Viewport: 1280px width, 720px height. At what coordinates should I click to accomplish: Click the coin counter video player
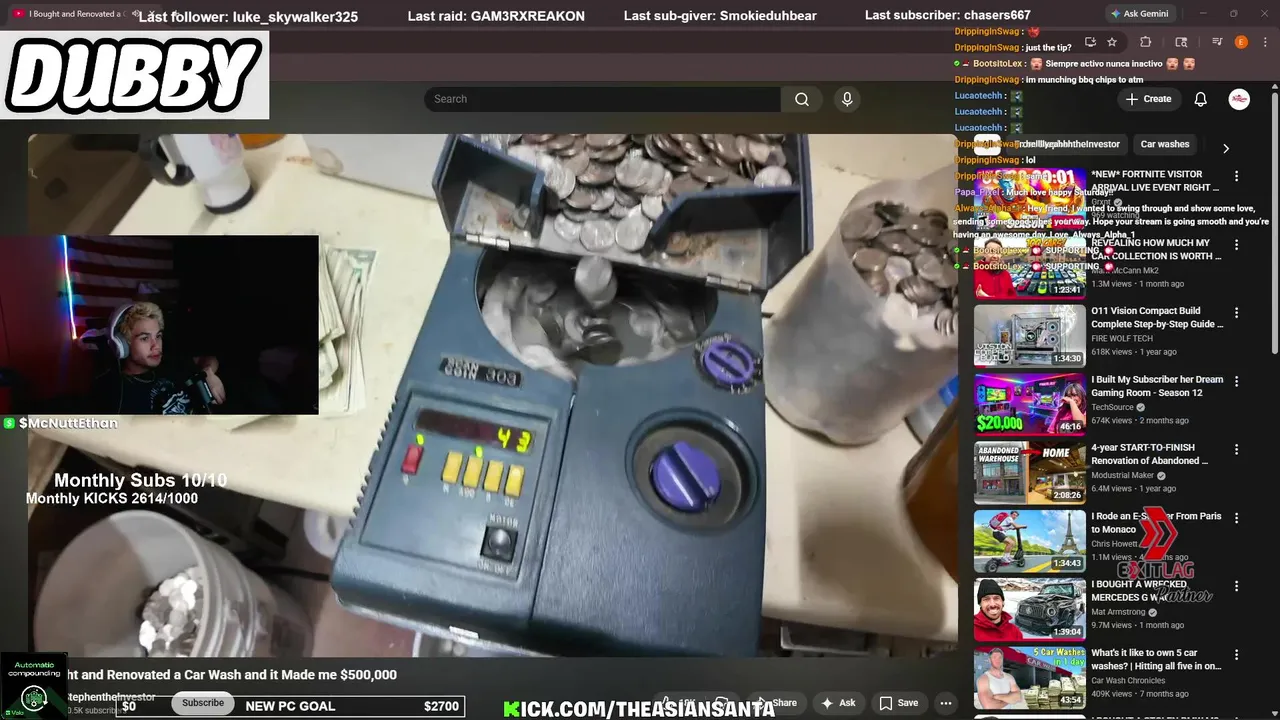pyautogui.click(x=493, y=395)
